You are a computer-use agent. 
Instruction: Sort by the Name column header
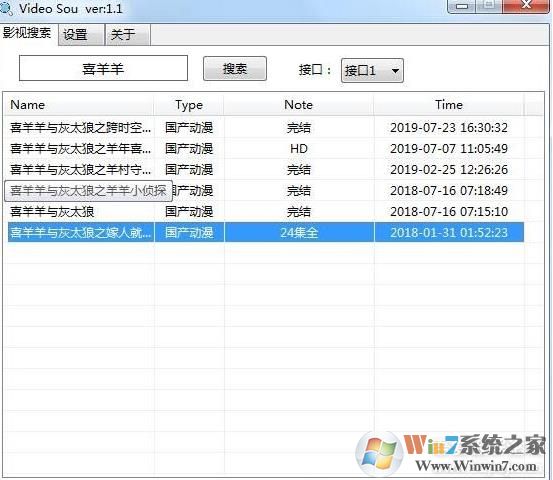tap(79, 105)
